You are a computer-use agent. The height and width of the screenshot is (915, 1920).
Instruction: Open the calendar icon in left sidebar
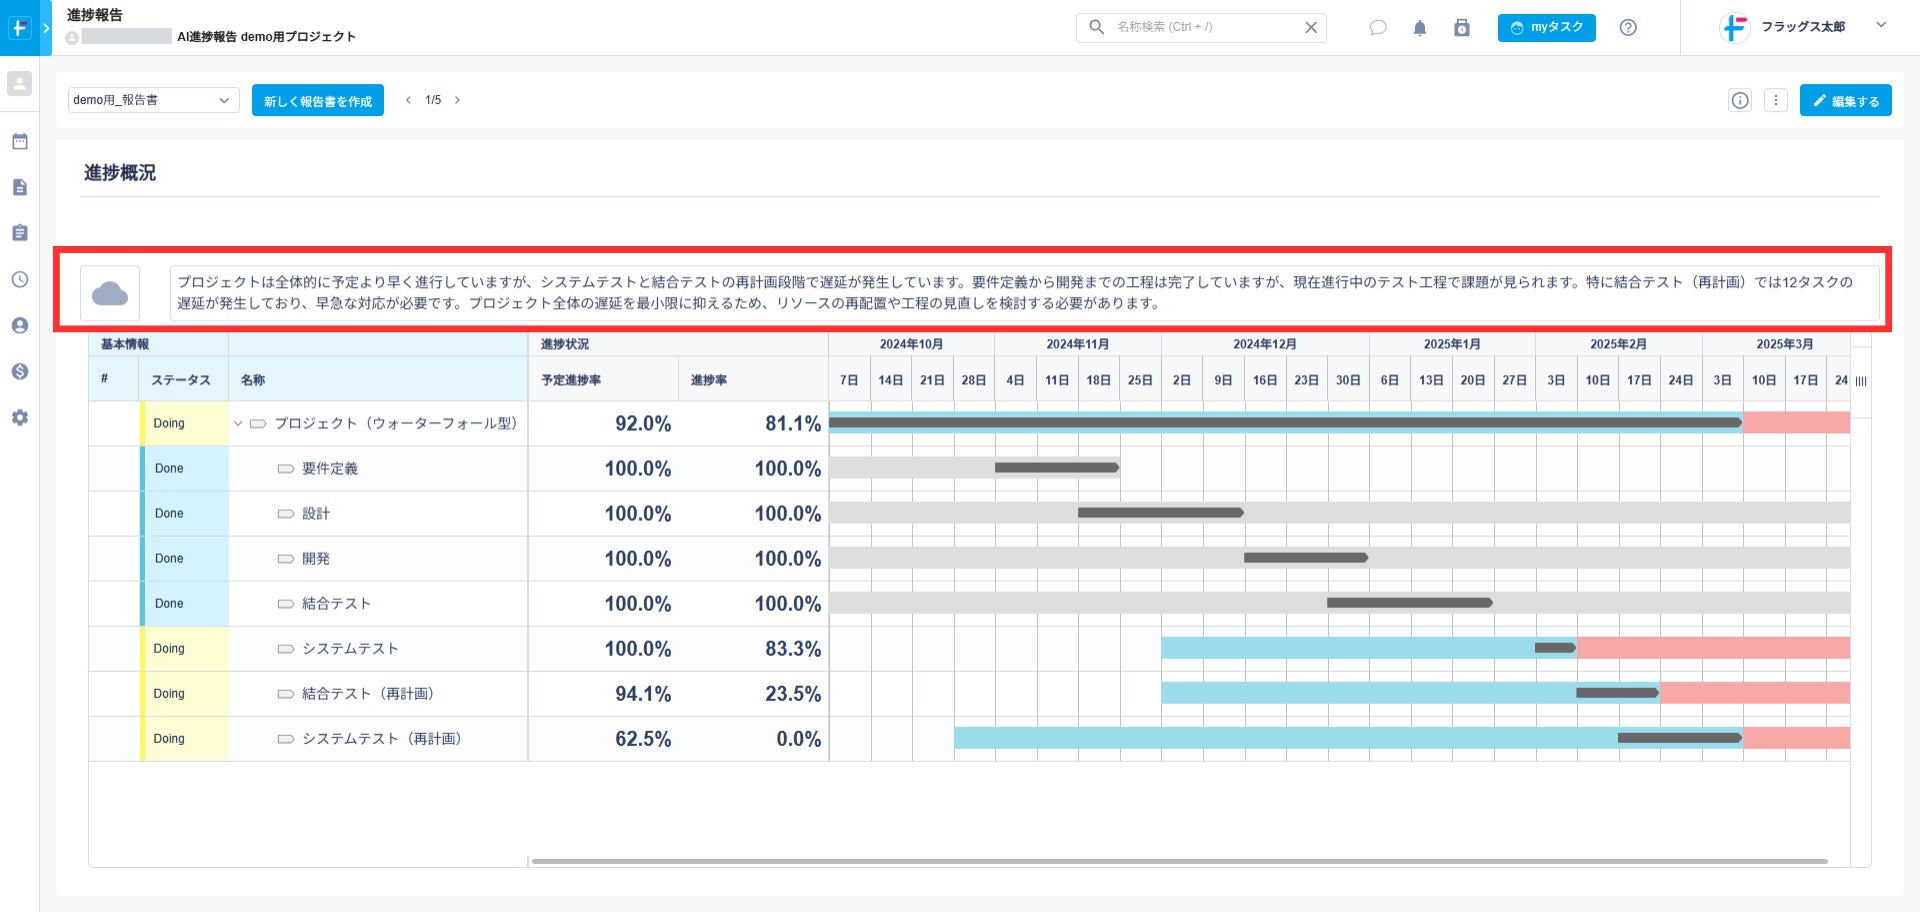pos(20,142)
